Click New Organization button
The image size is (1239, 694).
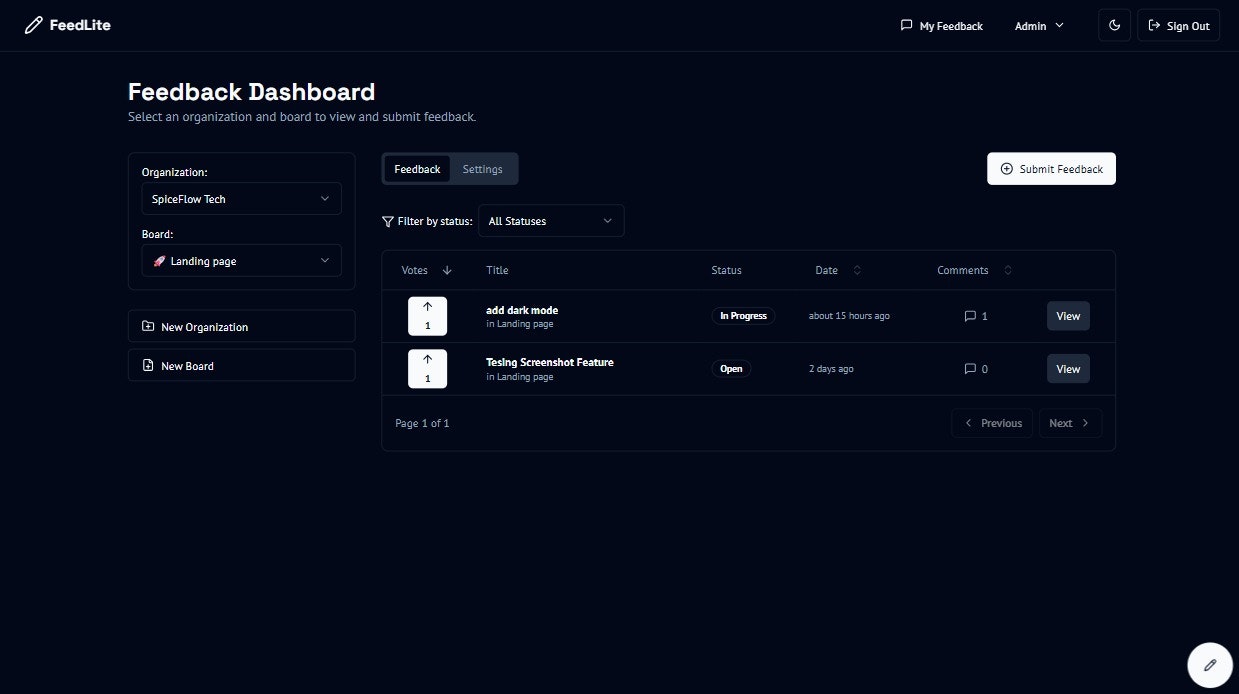[241, 327]
